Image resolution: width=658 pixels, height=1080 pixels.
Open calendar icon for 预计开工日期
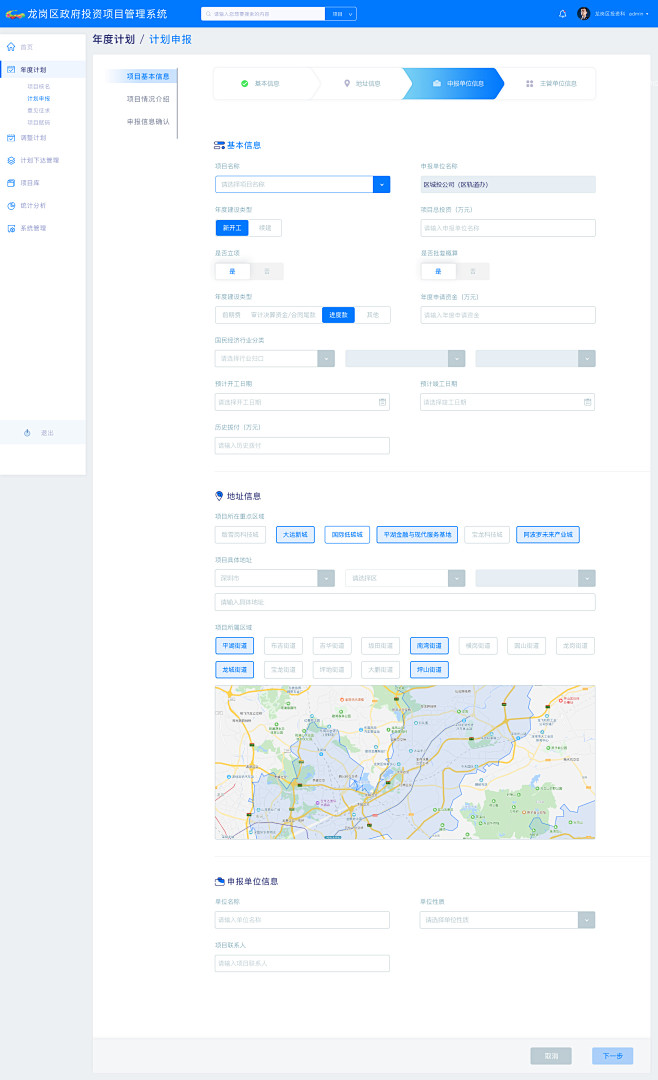tap(382, 402)
